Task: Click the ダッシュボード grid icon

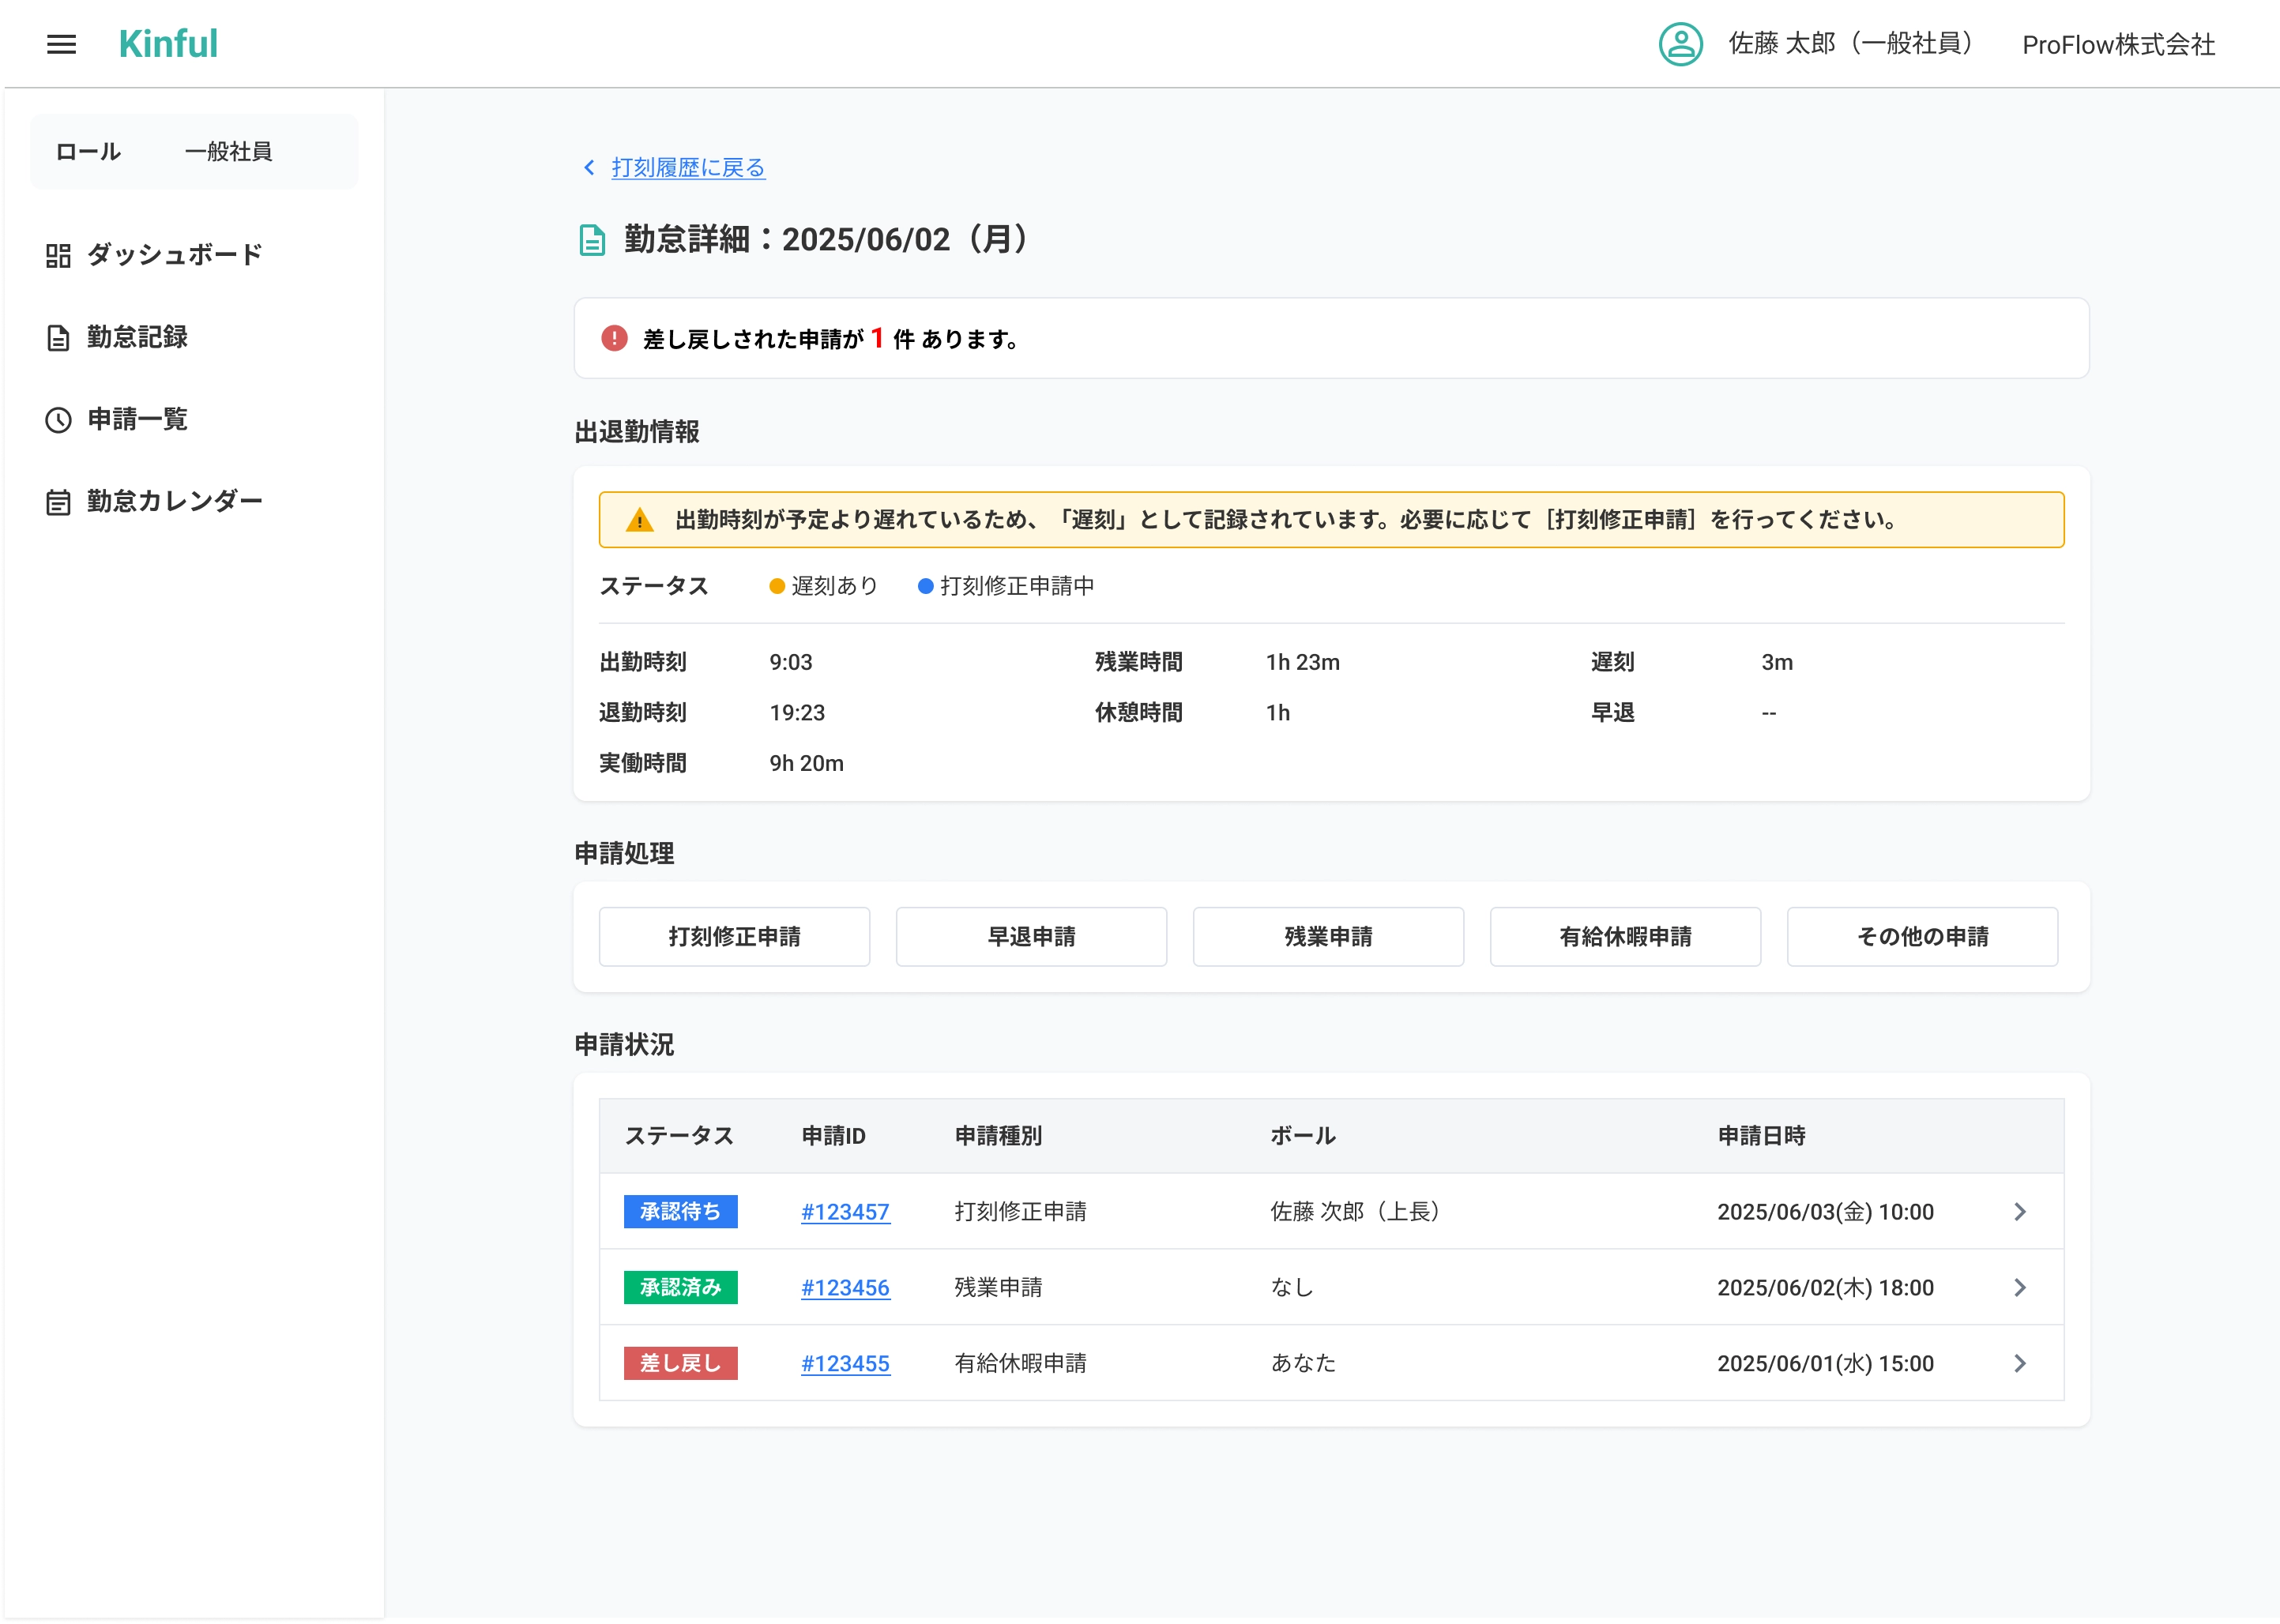Action: pyautogui.click(x=58, y=256)
